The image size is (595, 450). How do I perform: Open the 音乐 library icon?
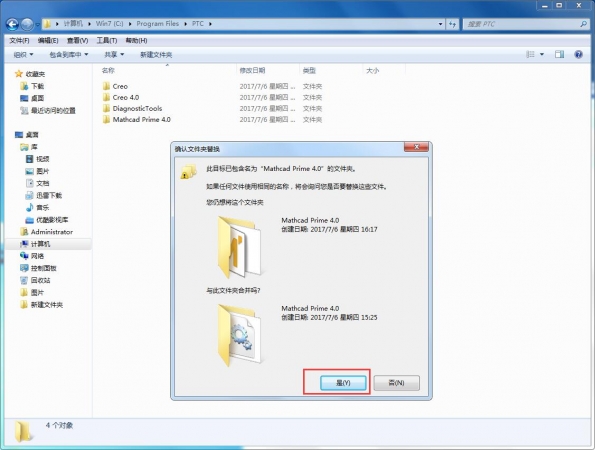[30, 208]
